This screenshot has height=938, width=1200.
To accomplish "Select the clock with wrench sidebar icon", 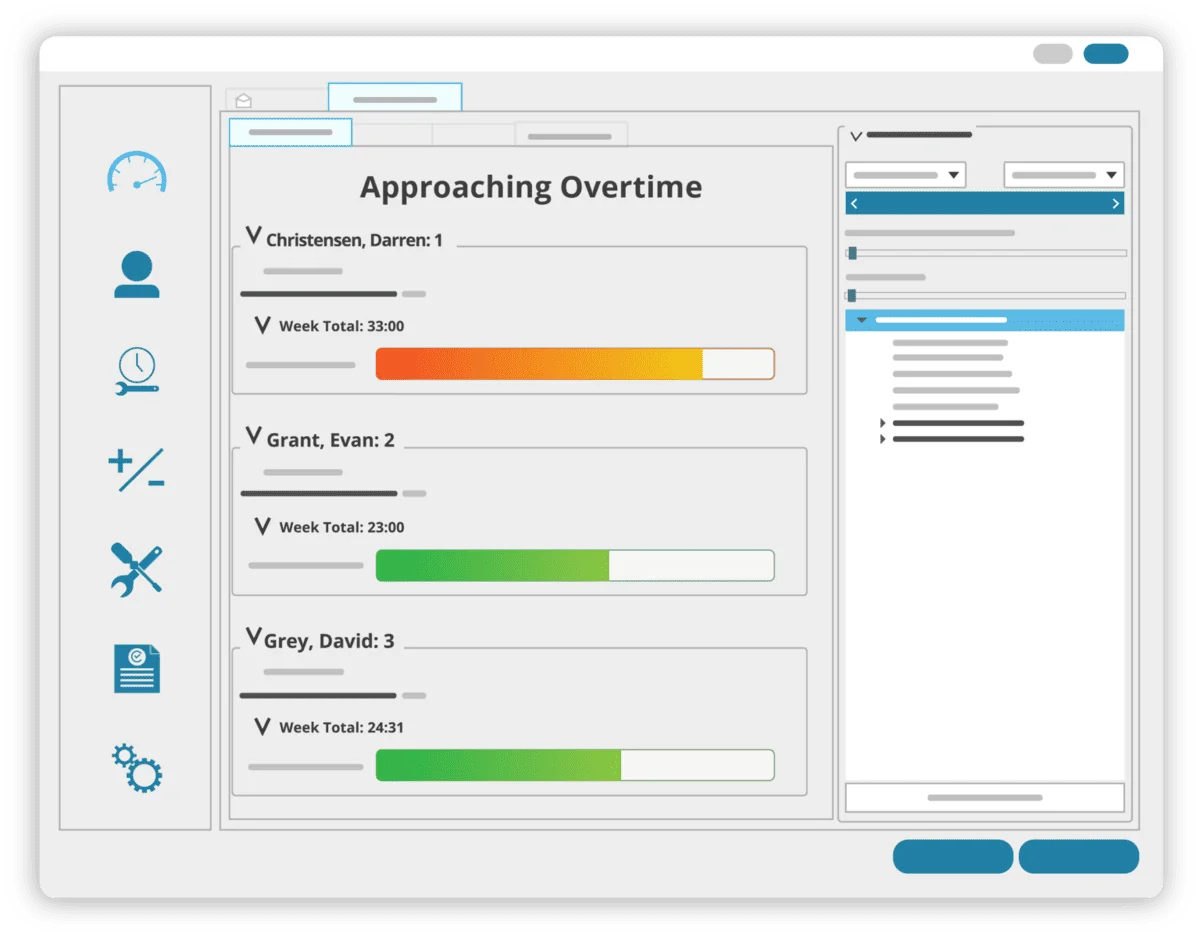I will pyautogui.click(x=137, y=372).
